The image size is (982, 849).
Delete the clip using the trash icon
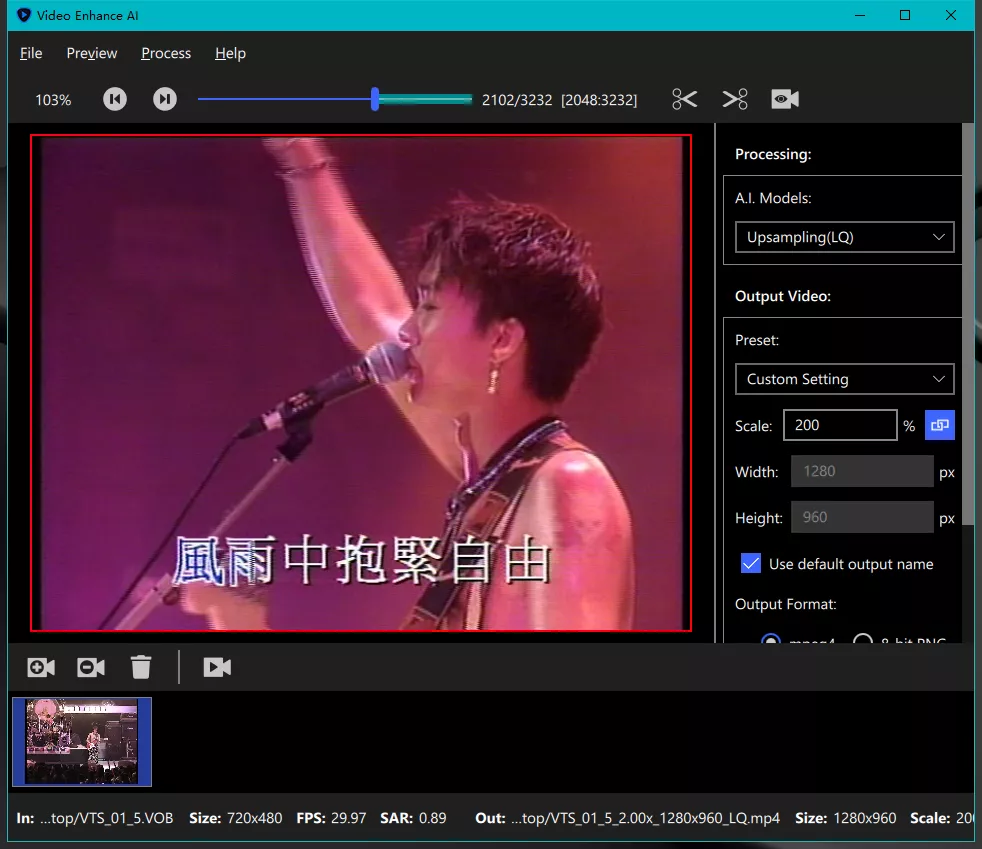[x=140, y=666]
